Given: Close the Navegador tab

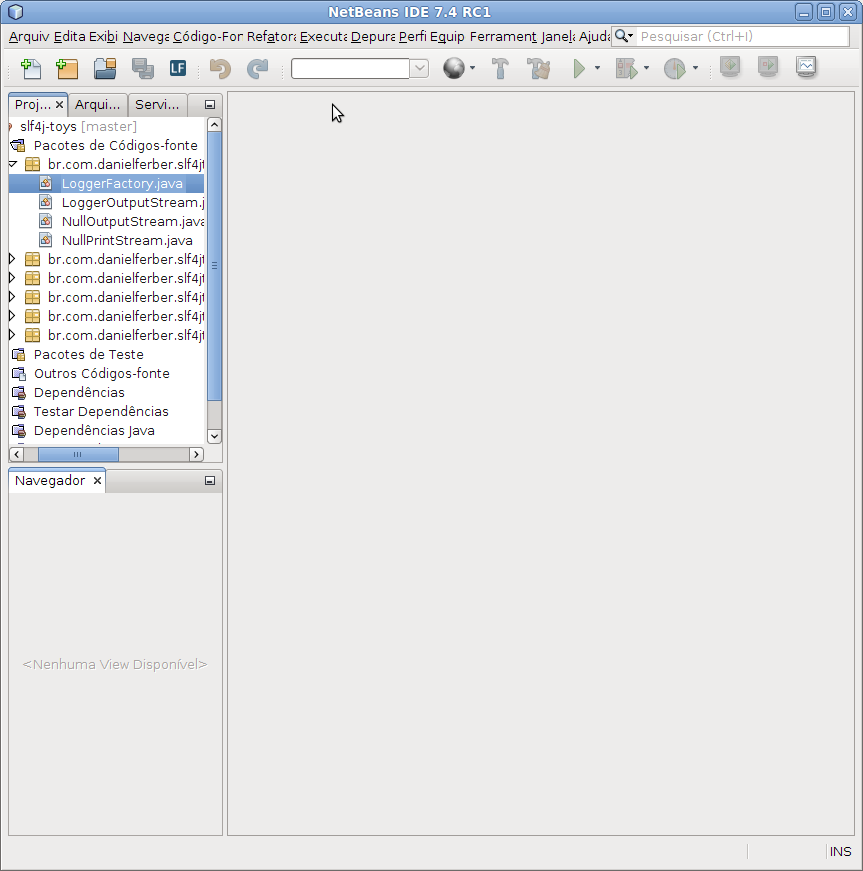Looking at the screenshot, I should coord(97,480).
